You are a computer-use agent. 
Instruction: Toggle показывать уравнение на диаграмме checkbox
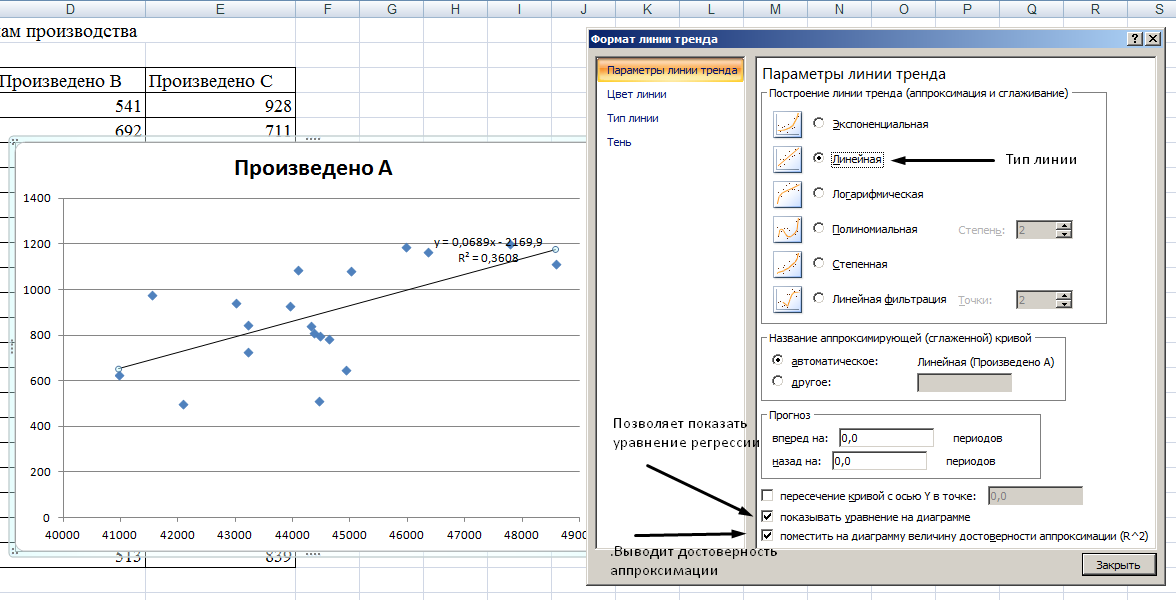[x=767, y=516]
